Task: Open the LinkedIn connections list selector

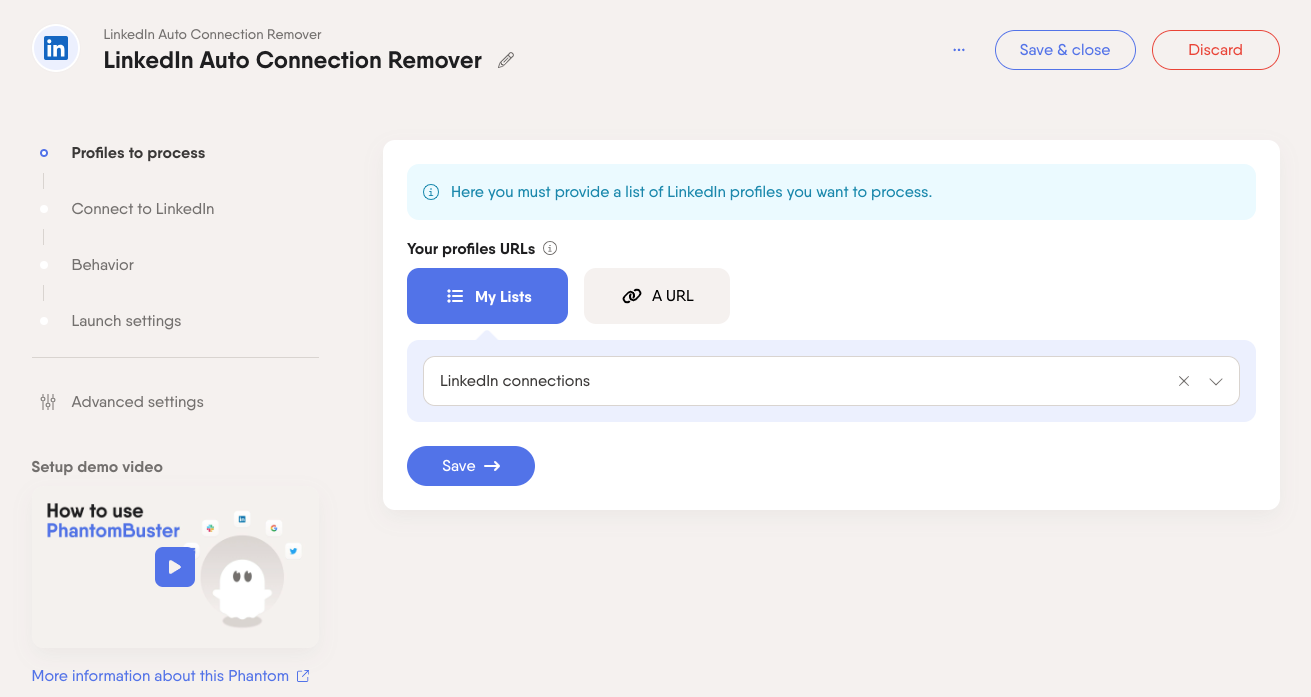Action: 831,381
